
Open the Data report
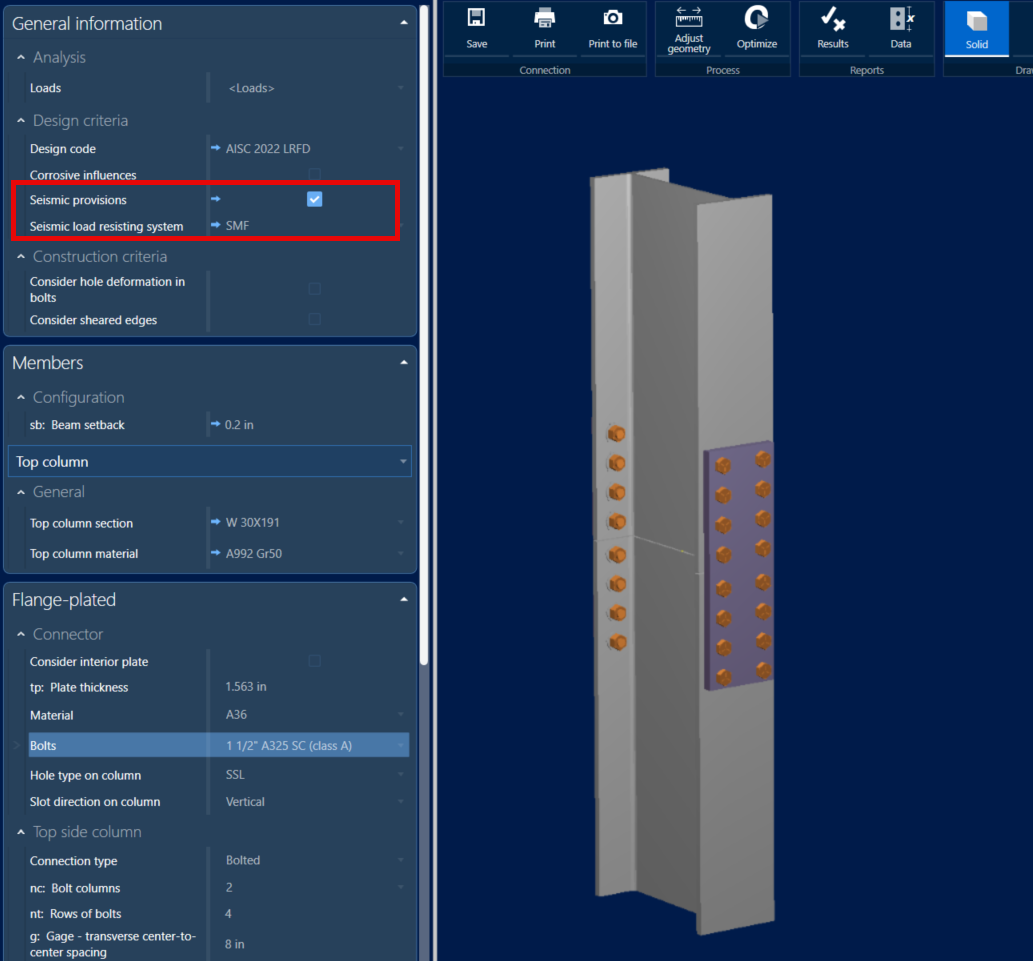pyautogui.click(x=901, y=28)
